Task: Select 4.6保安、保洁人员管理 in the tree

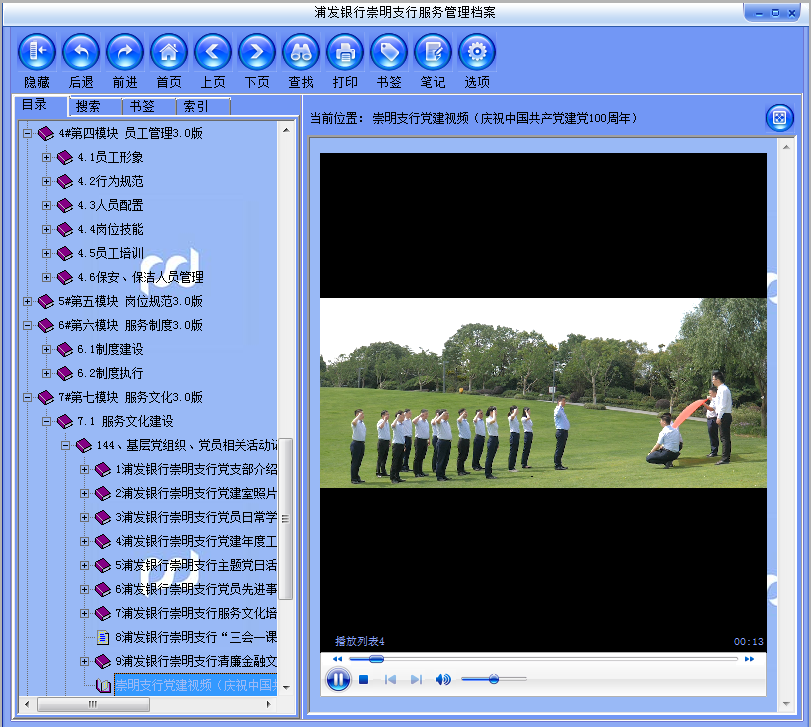Action: [140, 277]
